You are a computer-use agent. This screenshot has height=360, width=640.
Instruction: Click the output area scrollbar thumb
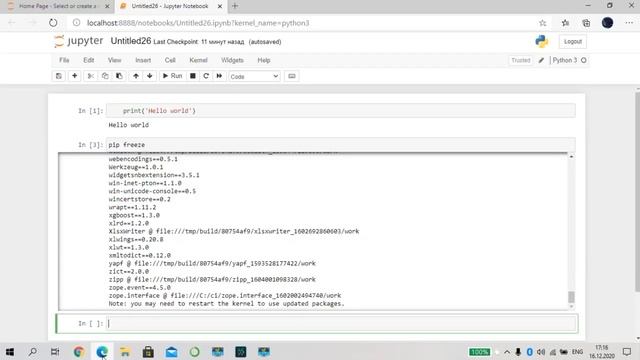click(571, 297)
